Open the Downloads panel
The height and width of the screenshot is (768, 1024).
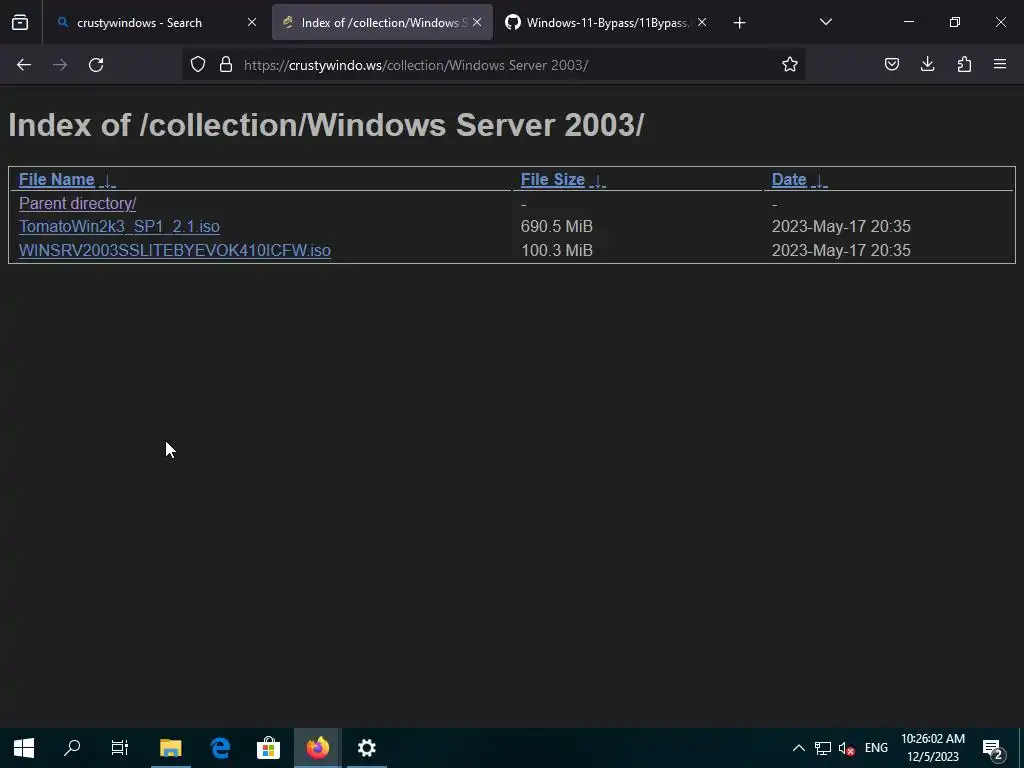927,64
